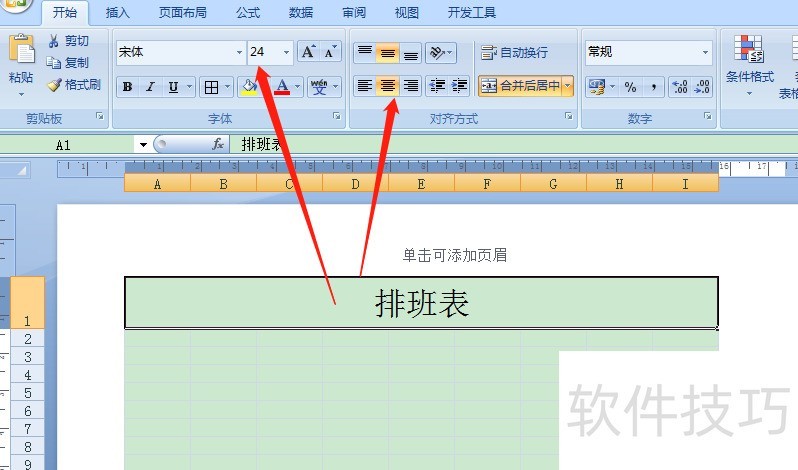Image resolution: width=798 pixels, height=470 pixels.
Task: Select the Format Painter (格式刷) tool
Action: (73, 85)
